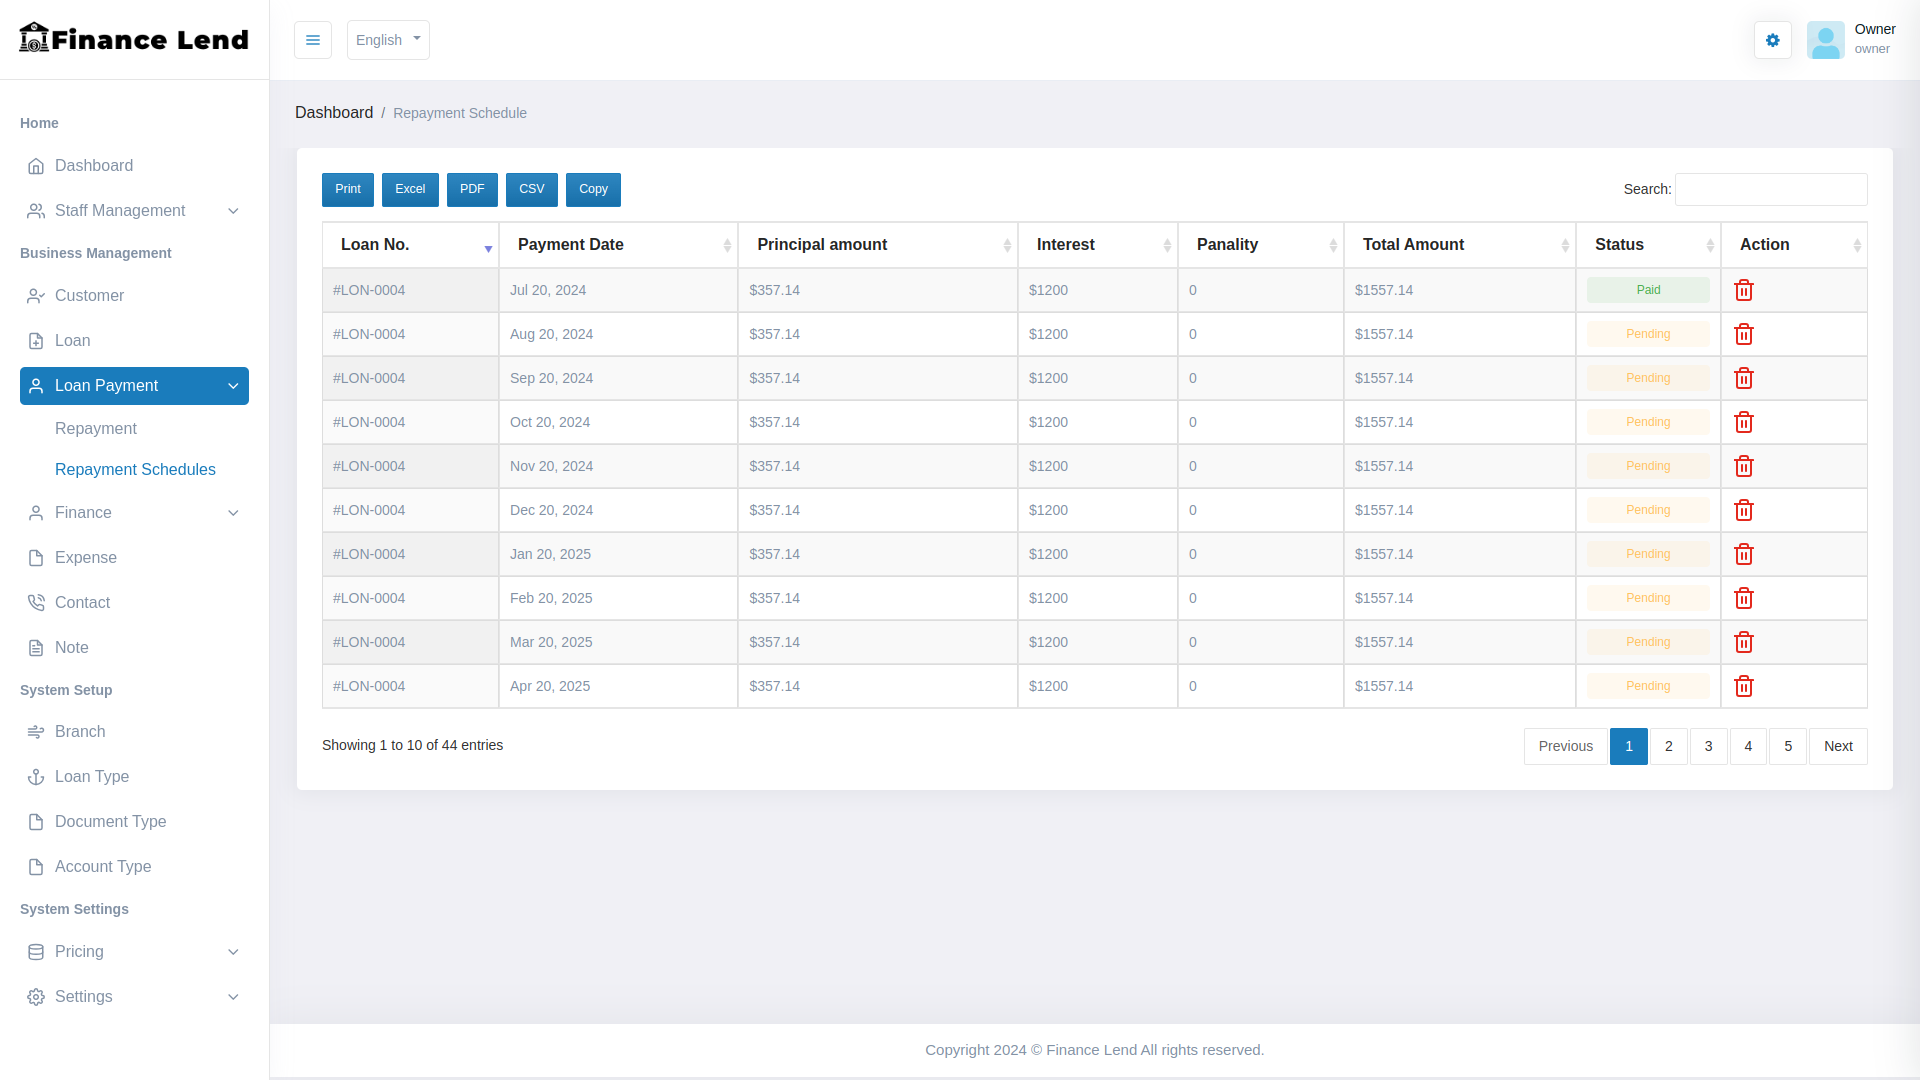Viewport: 1920px width, 1080px height.
Task: Delete the Jul 20, 2024 repayment row
Action: coord(1743,290)
